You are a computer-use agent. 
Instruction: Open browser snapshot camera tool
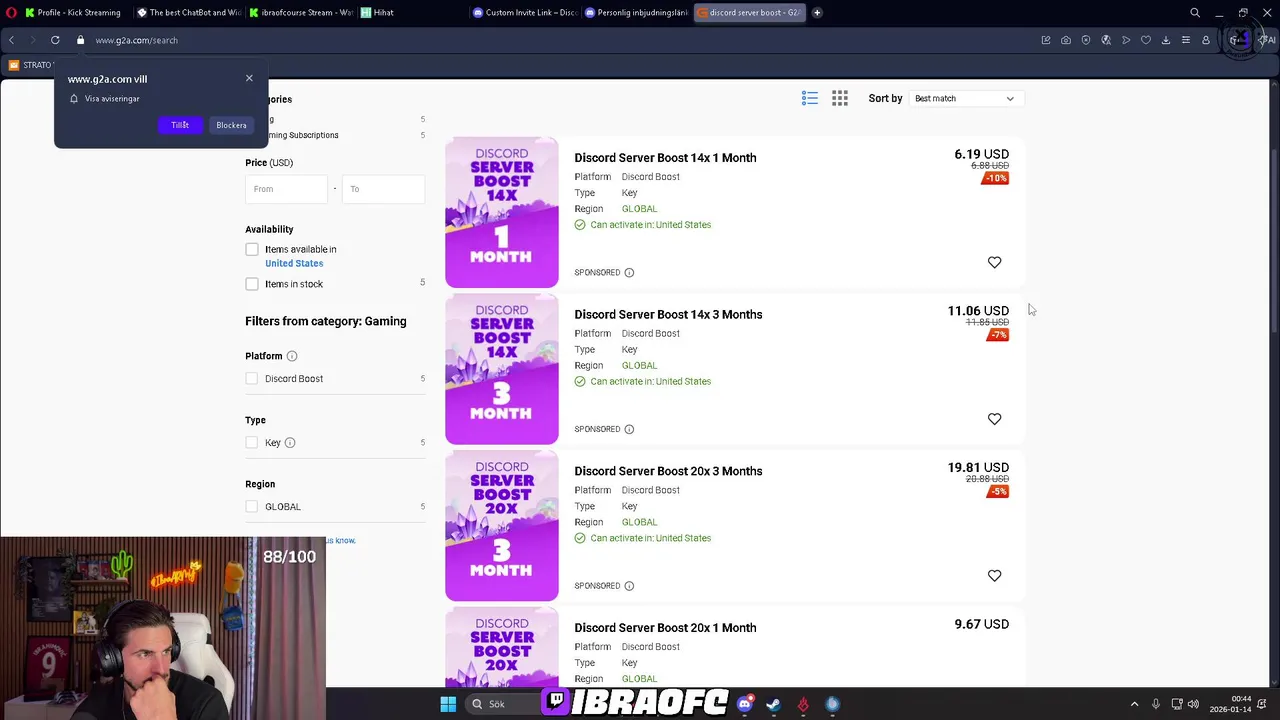tap(1066, 40)
